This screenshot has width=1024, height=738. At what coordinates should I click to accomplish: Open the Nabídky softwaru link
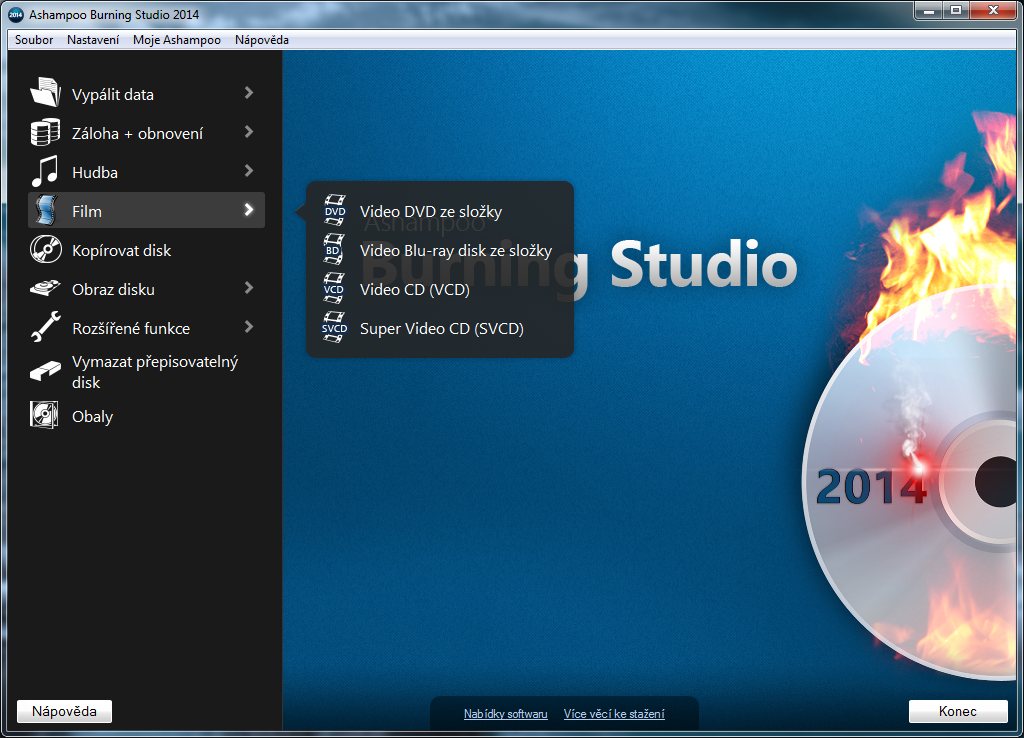pyautogui.click(x=505, y=714)
